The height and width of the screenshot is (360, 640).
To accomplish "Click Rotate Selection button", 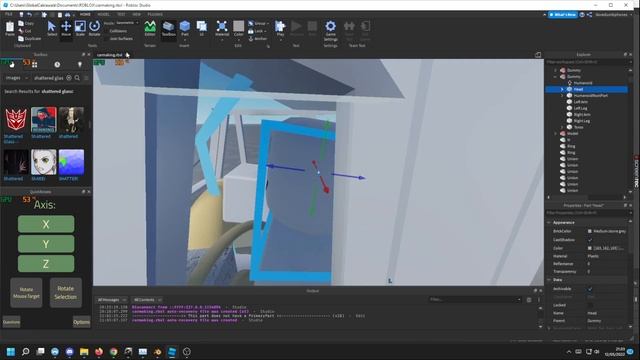I will pyautogui.click(x=65, y=293).
